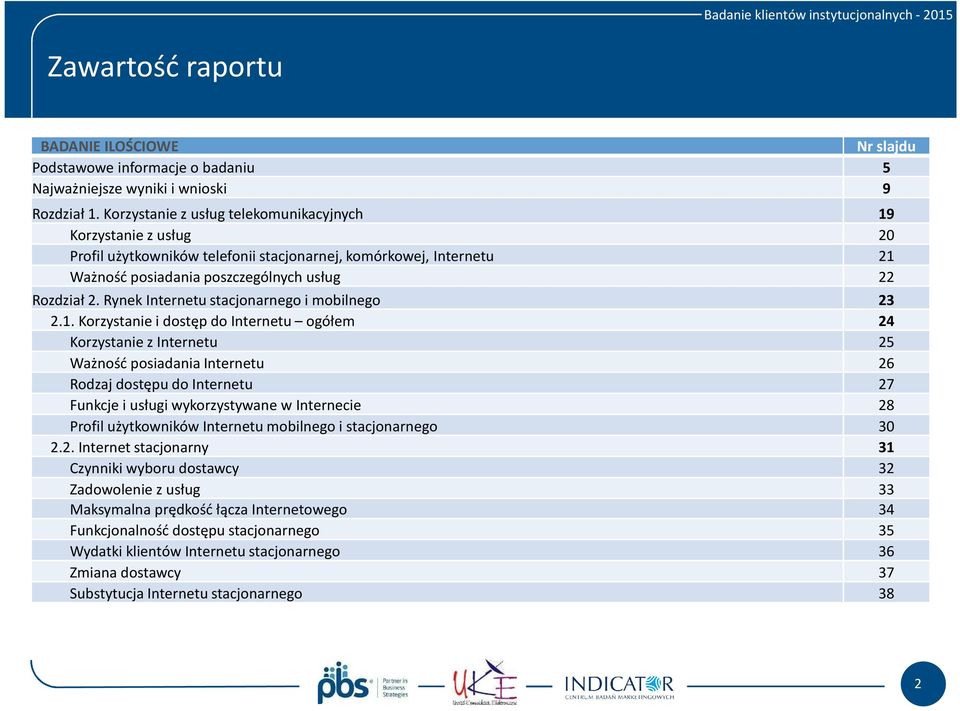
Task: Click slide number 24 in the table
Action: click(886, 321)
